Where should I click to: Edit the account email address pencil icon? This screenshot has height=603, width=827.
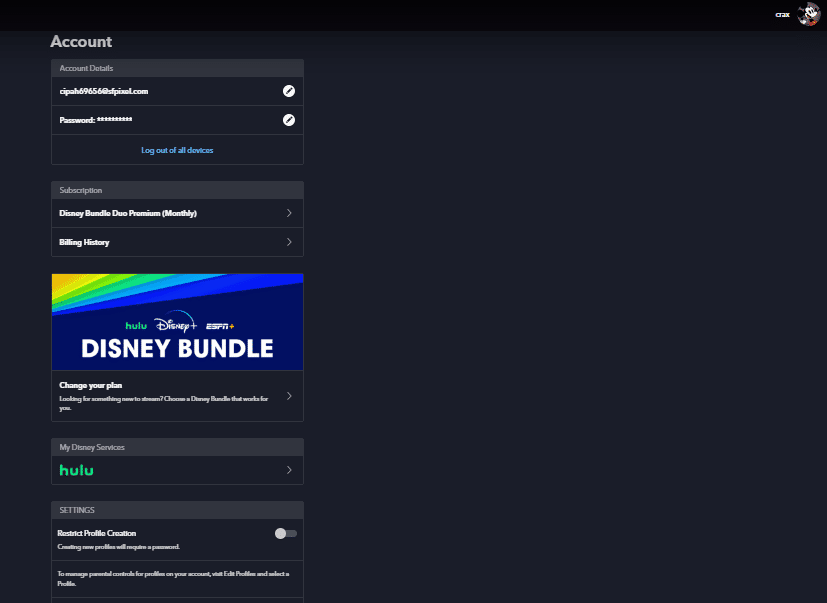click(289, 91)
